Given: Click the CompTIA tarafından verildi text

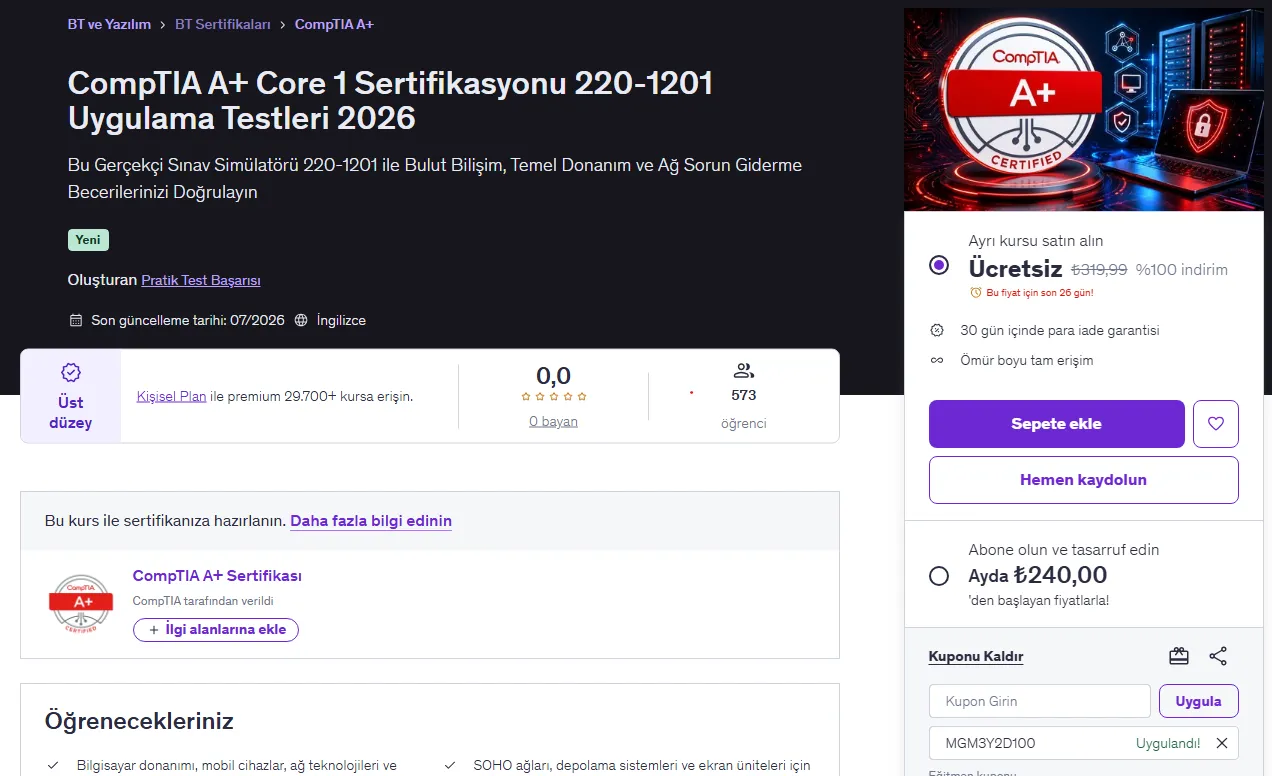Looking at the screenshot, I should click(x=203, y=601).
